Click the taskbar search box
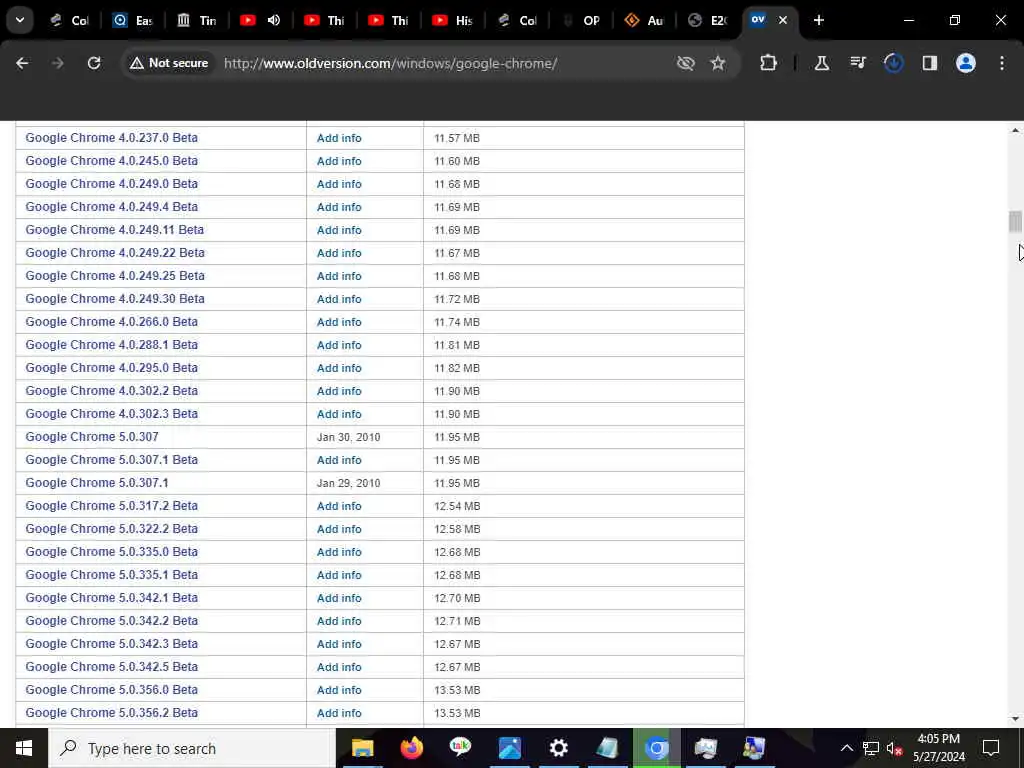The height and width of the screenshot is (768, 1024). pyautogui.click(x=192, y=748)
